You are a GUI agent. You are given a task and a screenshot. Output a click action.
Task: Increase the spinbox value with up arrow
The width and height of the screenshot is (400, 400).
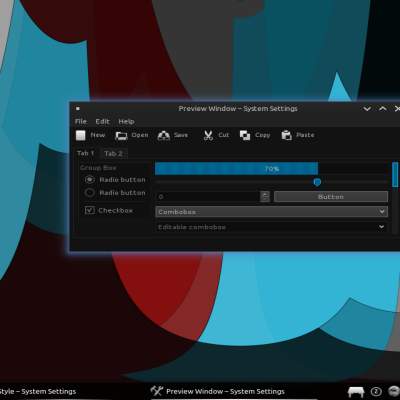[x=265, y=194]
